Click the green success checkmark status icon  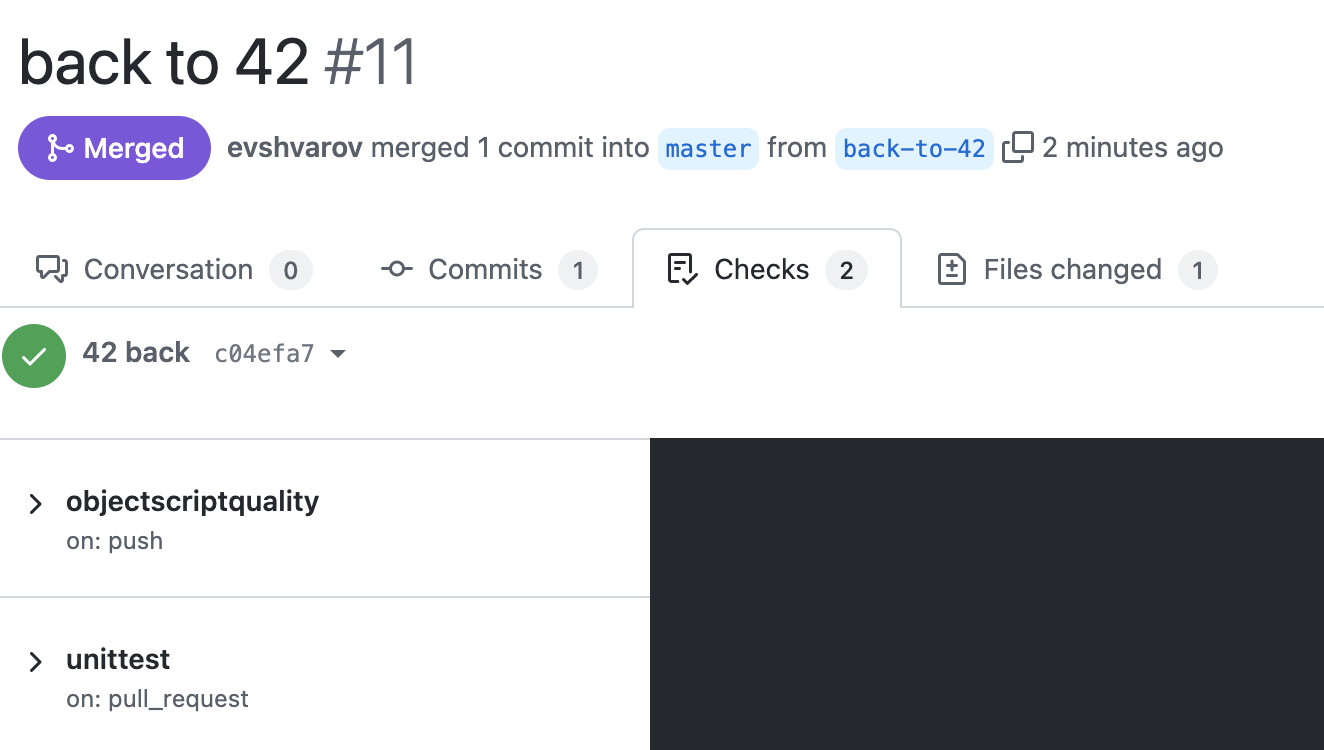[34, 355]
